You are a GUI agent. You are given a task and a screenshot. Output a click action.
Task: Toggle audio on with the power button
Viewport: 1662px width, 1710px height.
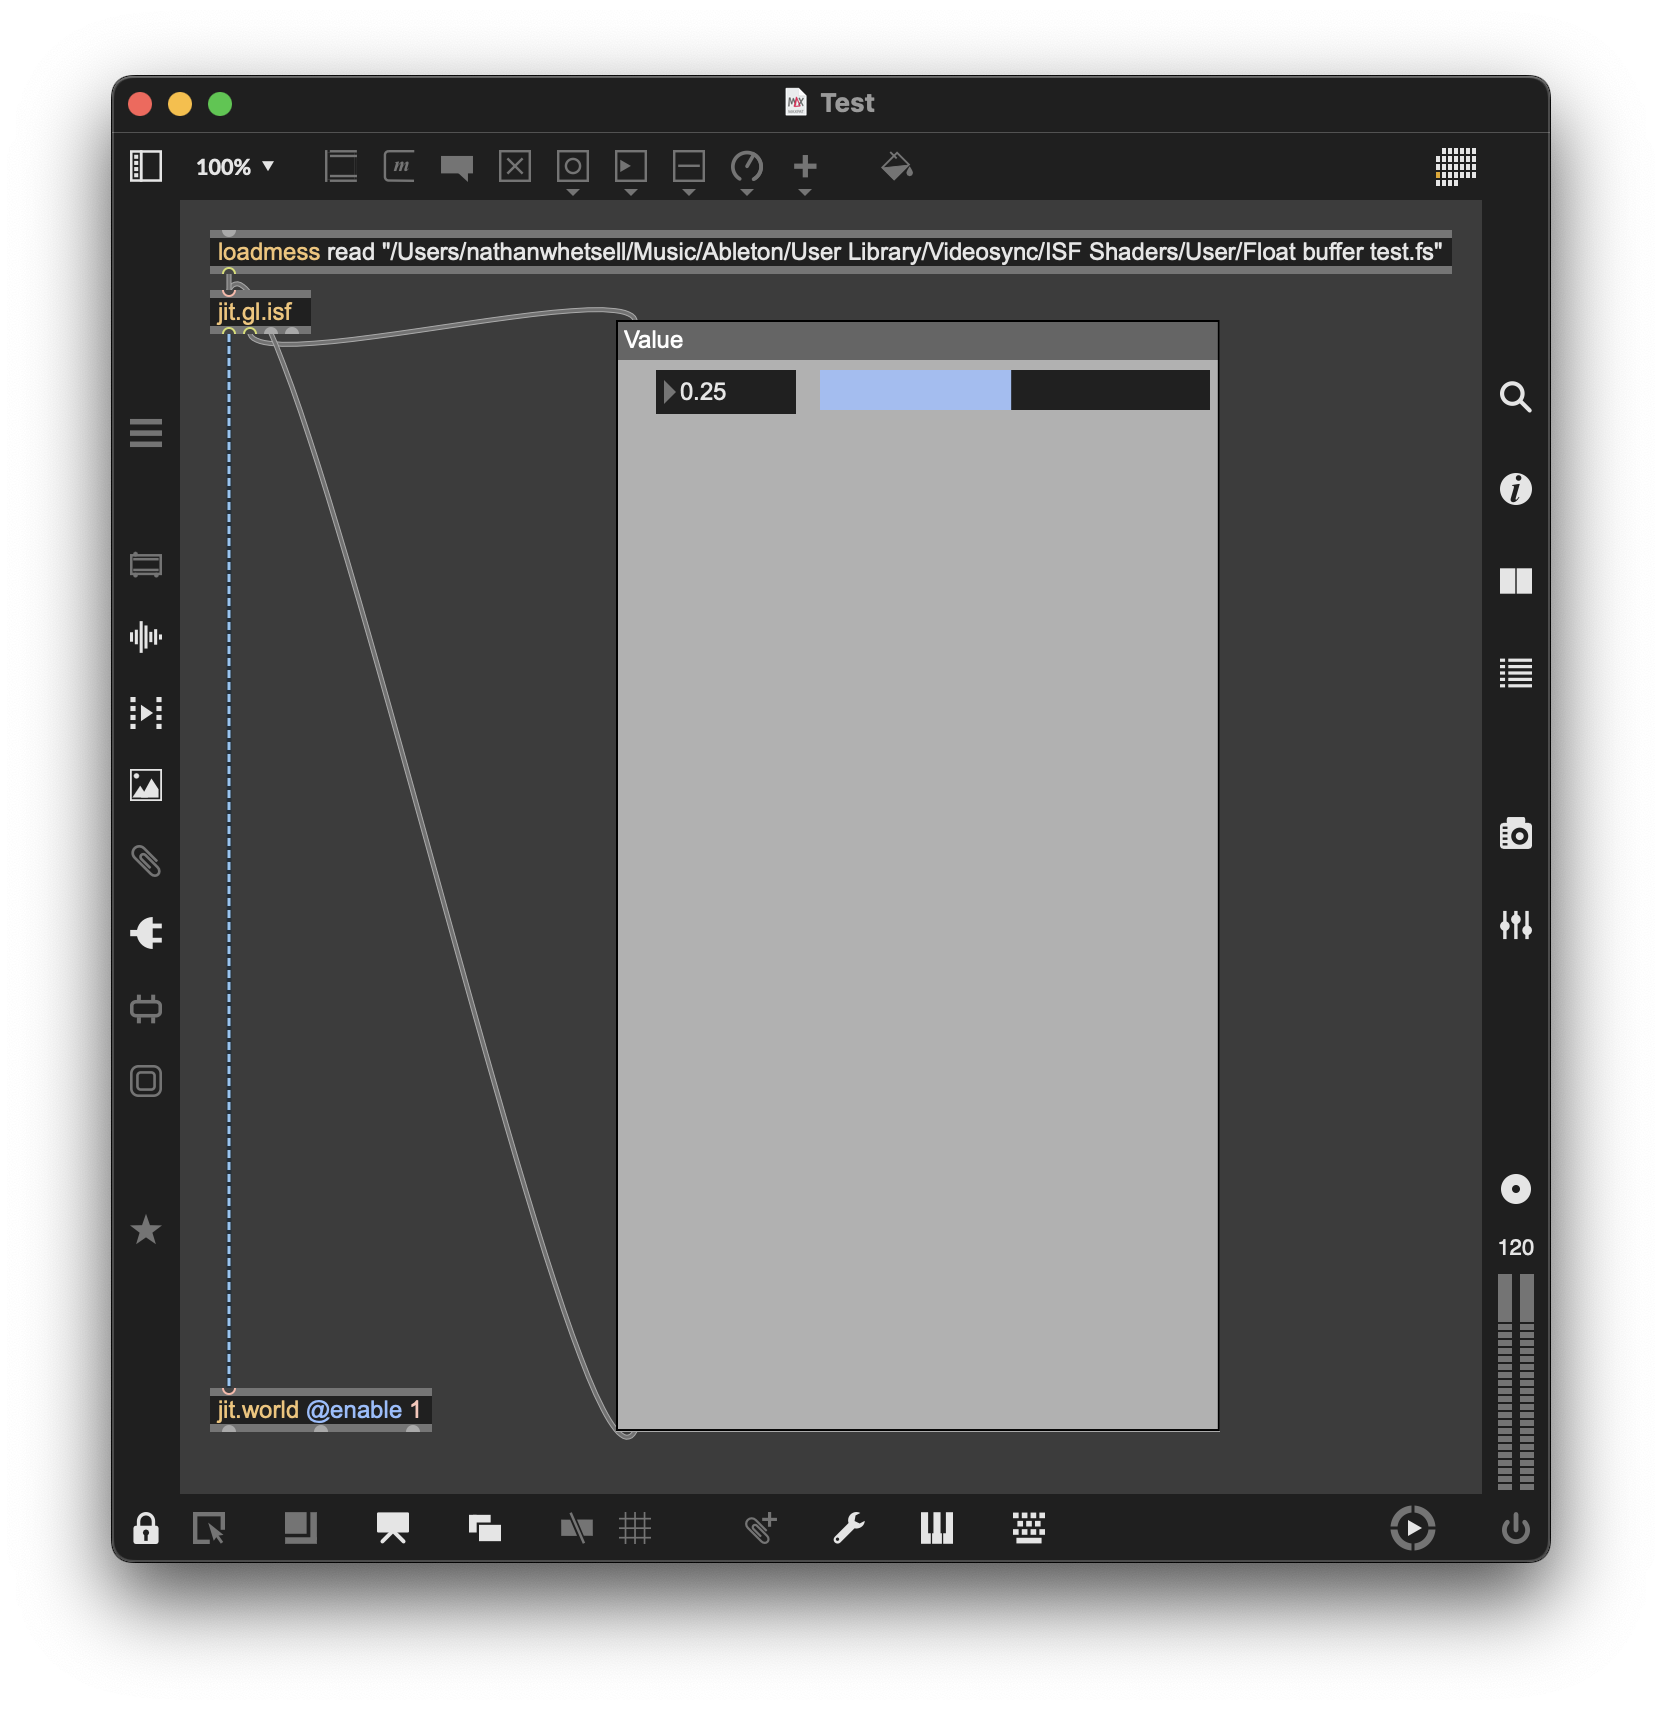click(1515, 1528)
